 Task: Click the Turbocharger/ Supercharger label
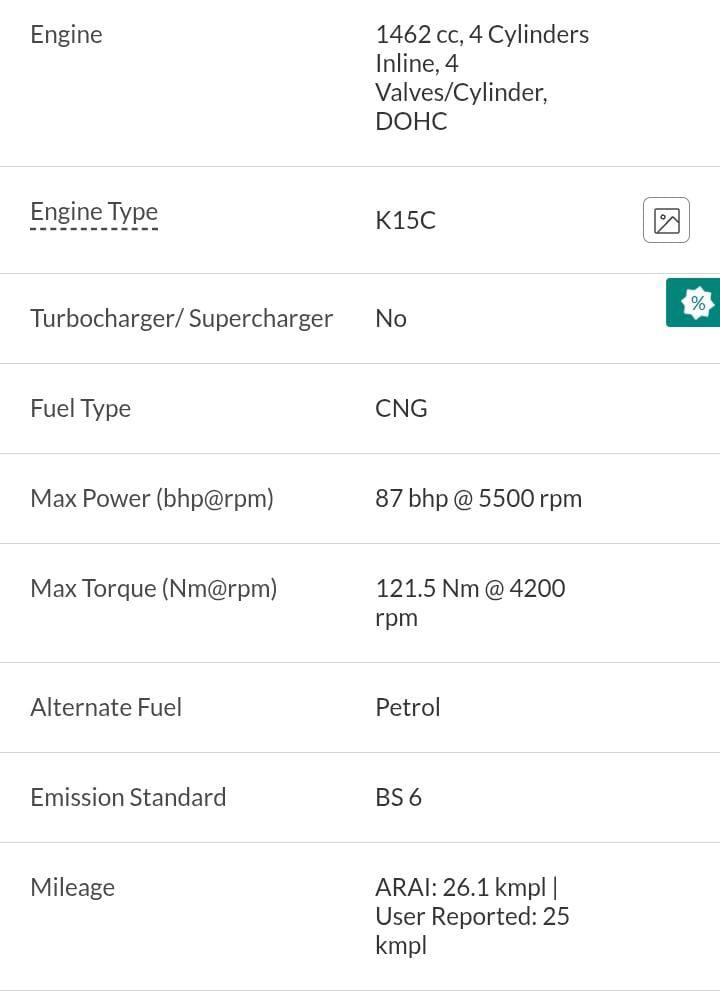click(181, 318)
